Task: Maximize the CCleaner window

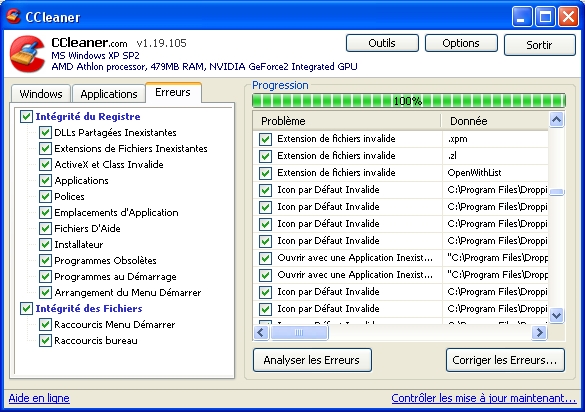Action: click(545, 16)
